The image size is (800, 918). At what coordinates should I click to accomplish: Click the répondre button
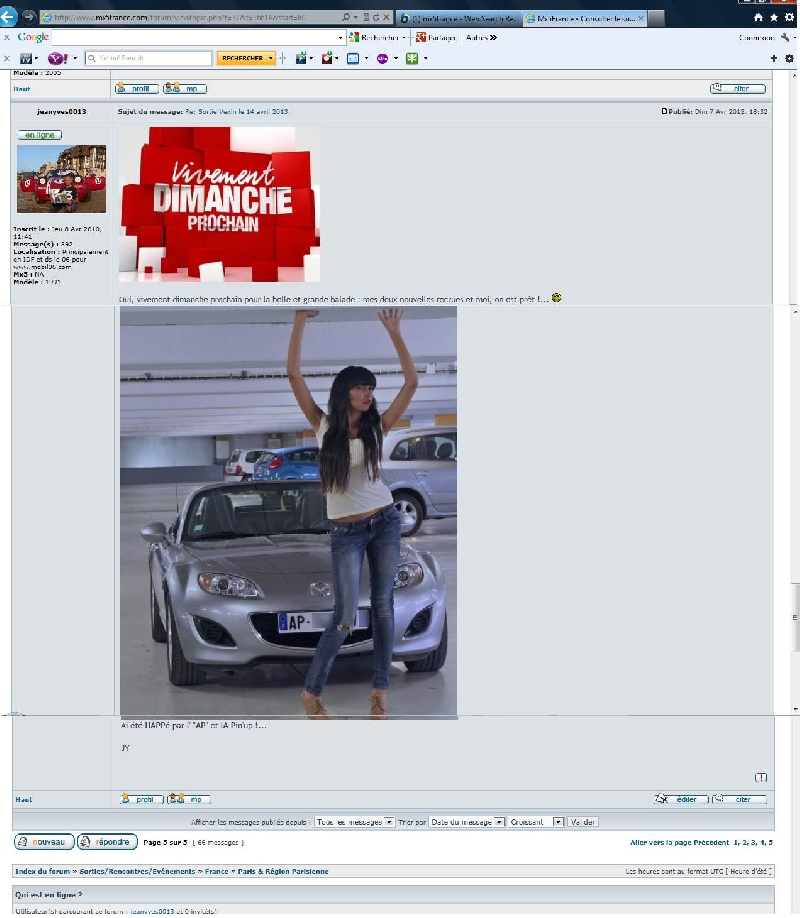click(107, 842)
